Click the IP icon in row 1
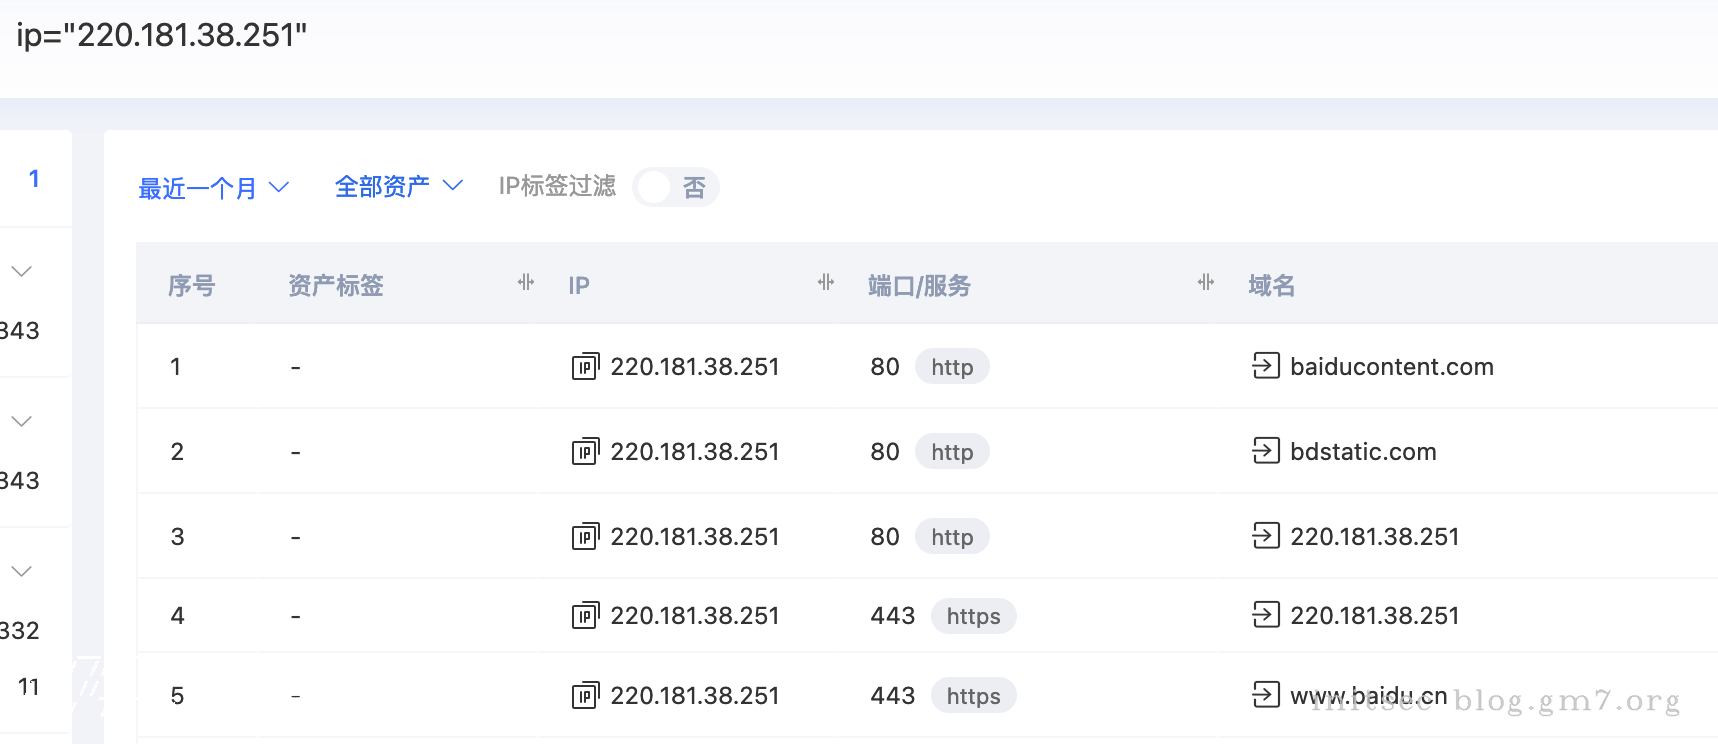 (585, 367)
